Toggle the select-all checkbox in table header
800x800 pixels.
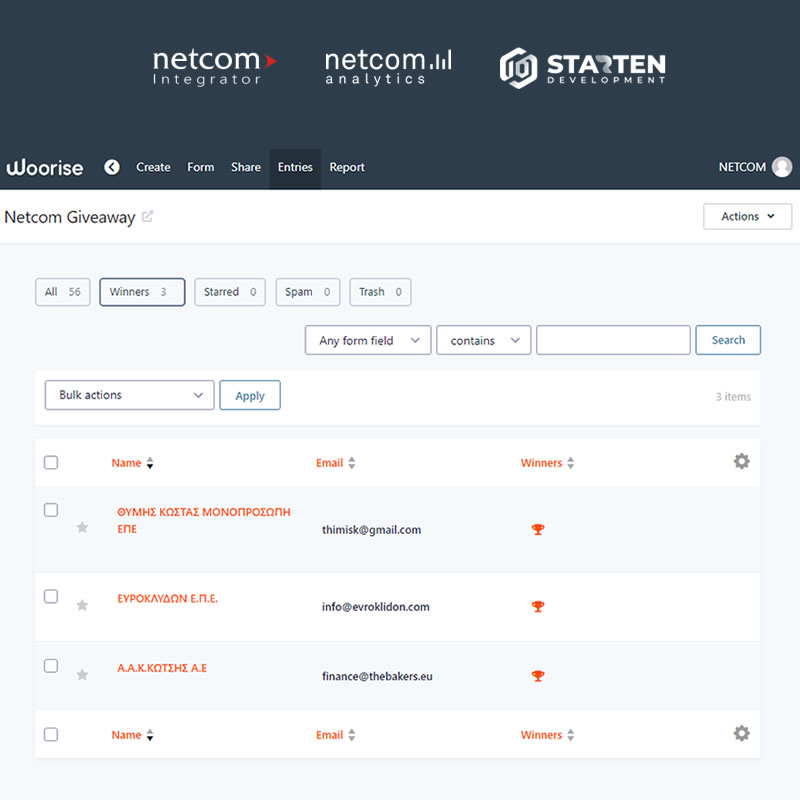51,462
